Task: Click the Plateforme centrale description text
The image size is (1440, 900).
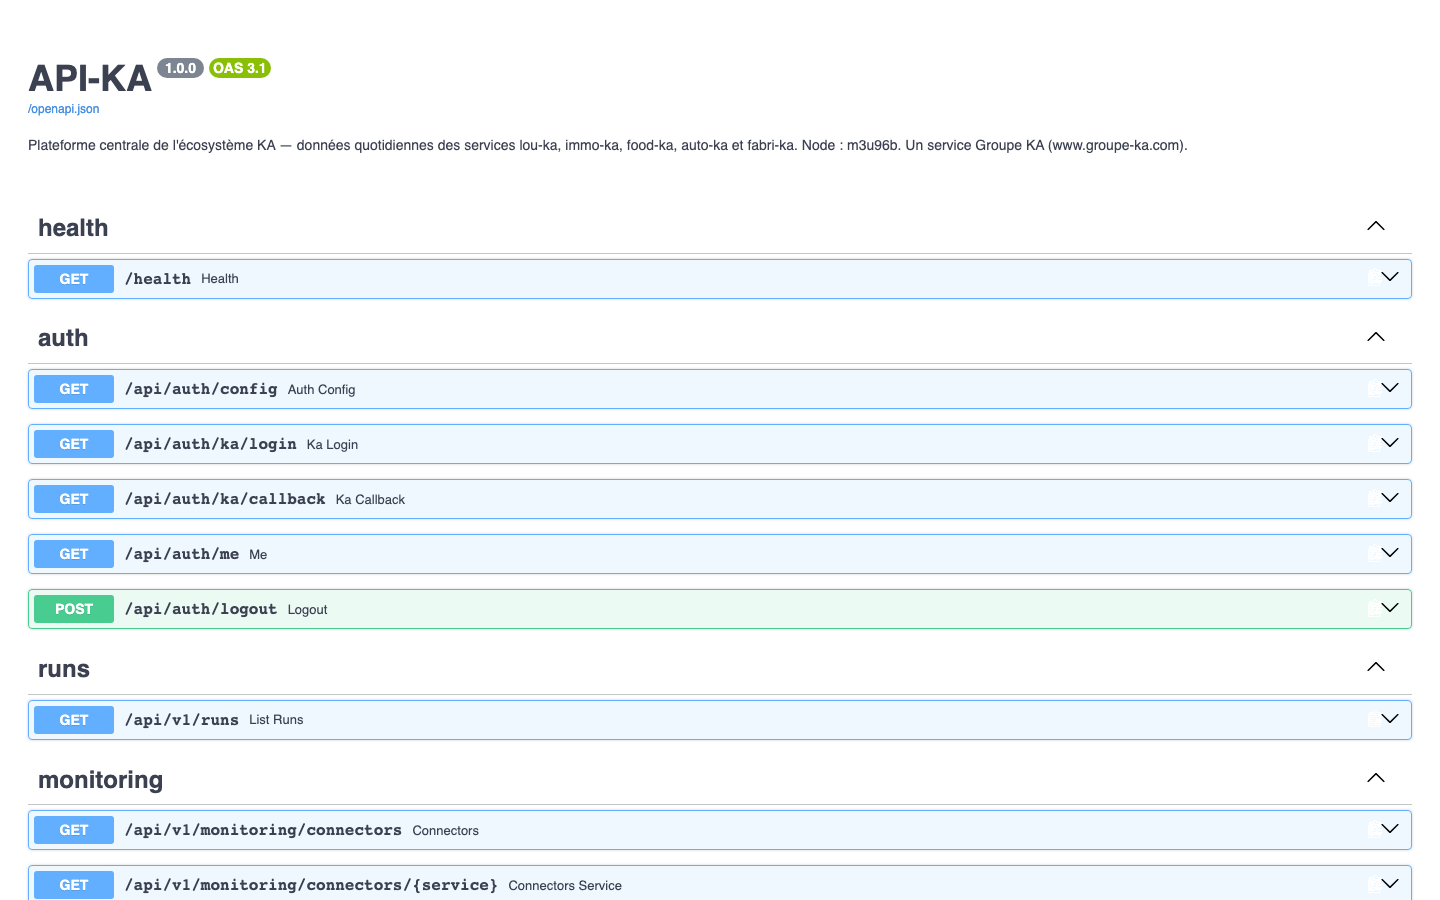Action: point(608,145)
